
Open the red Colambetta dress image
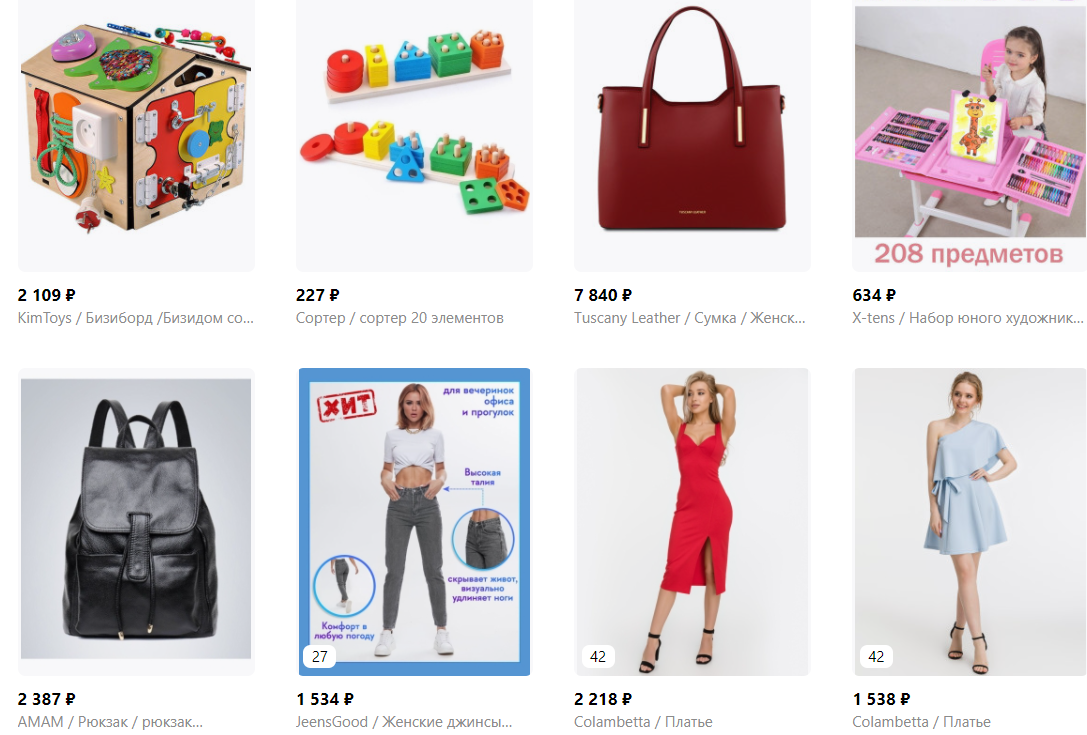[693, 521]
